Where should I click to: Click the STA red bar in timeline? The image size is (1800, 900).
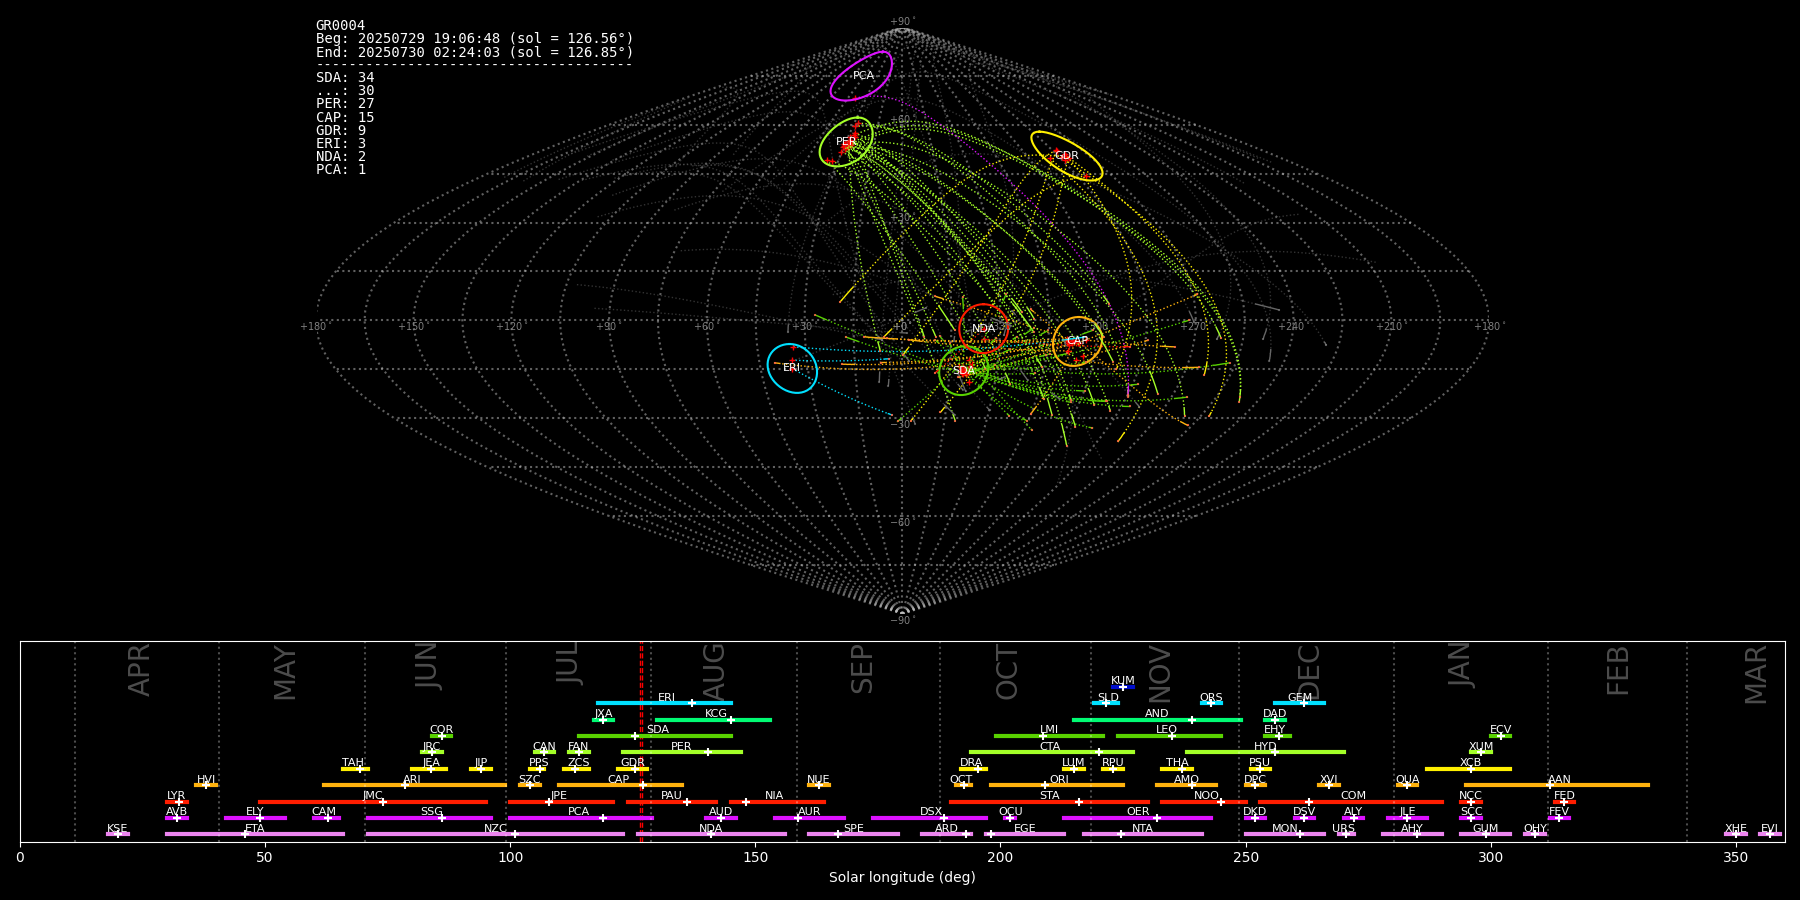point(1049,802)
